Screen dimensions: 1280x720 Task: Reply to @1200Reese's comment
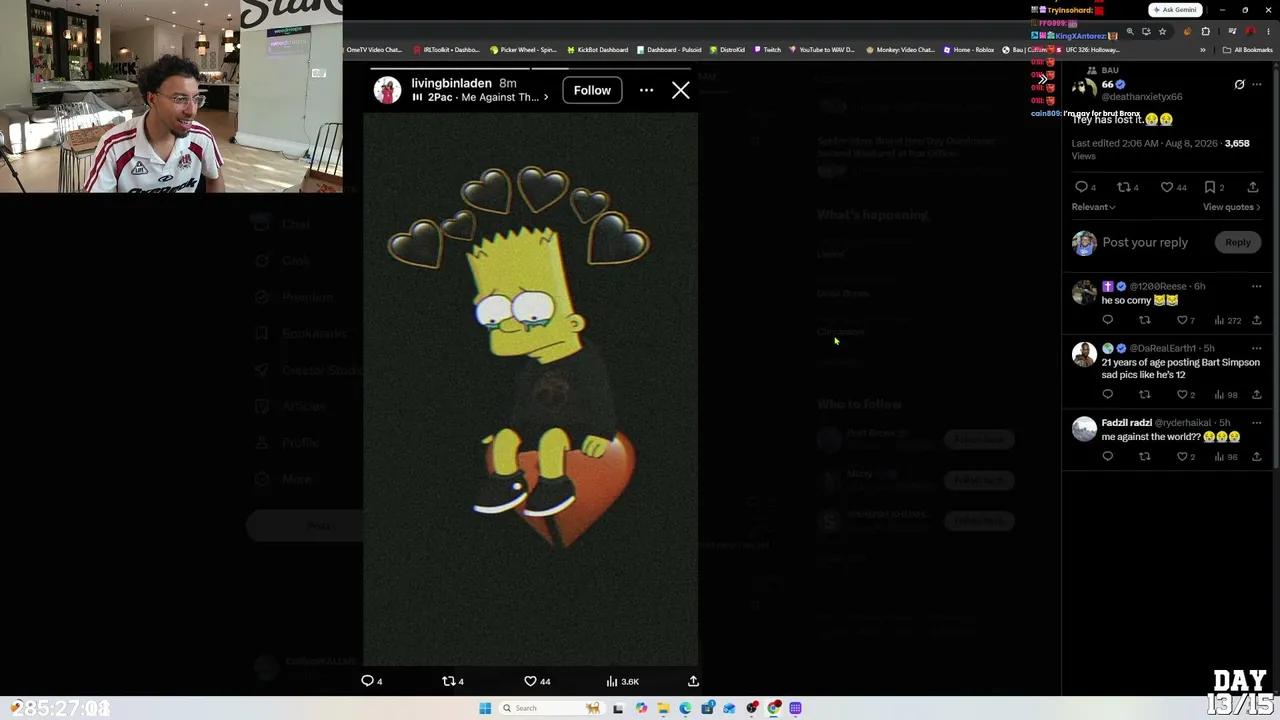coord(1107,320)
